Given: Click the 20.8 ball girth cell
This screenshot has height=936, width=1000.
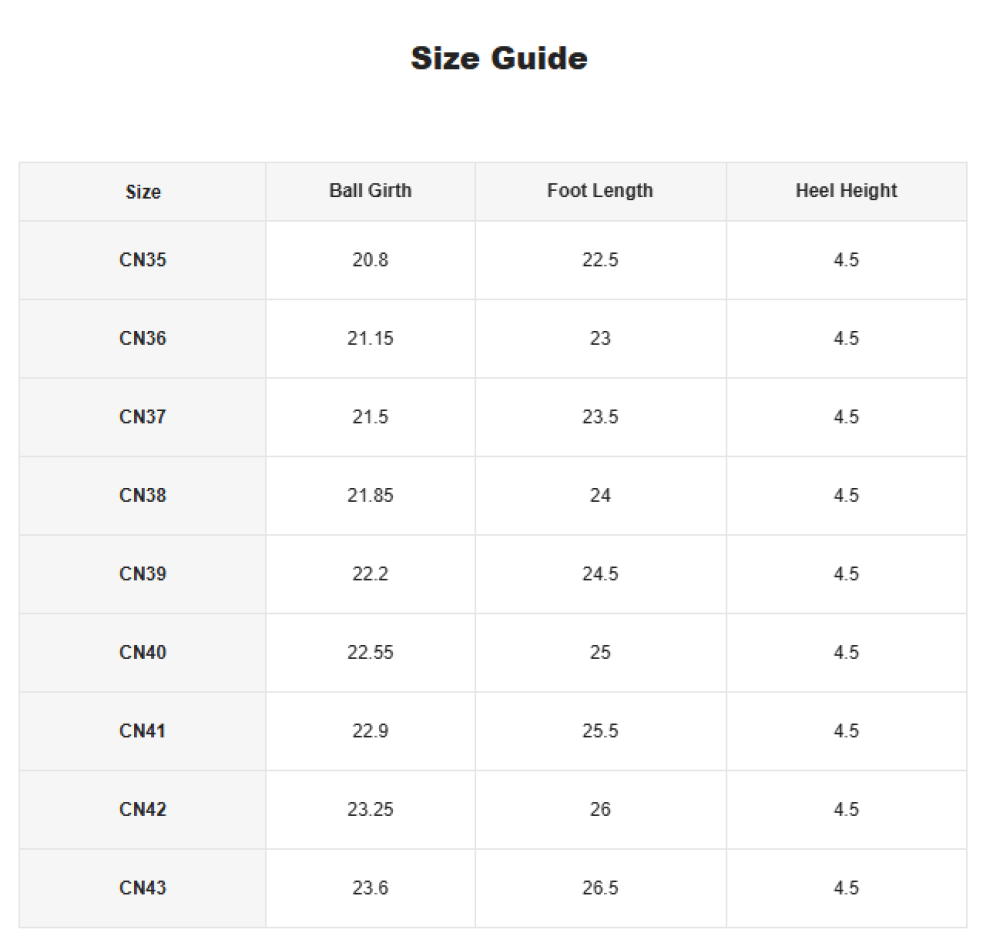Looking at the screenshot, I should point(371,260).
